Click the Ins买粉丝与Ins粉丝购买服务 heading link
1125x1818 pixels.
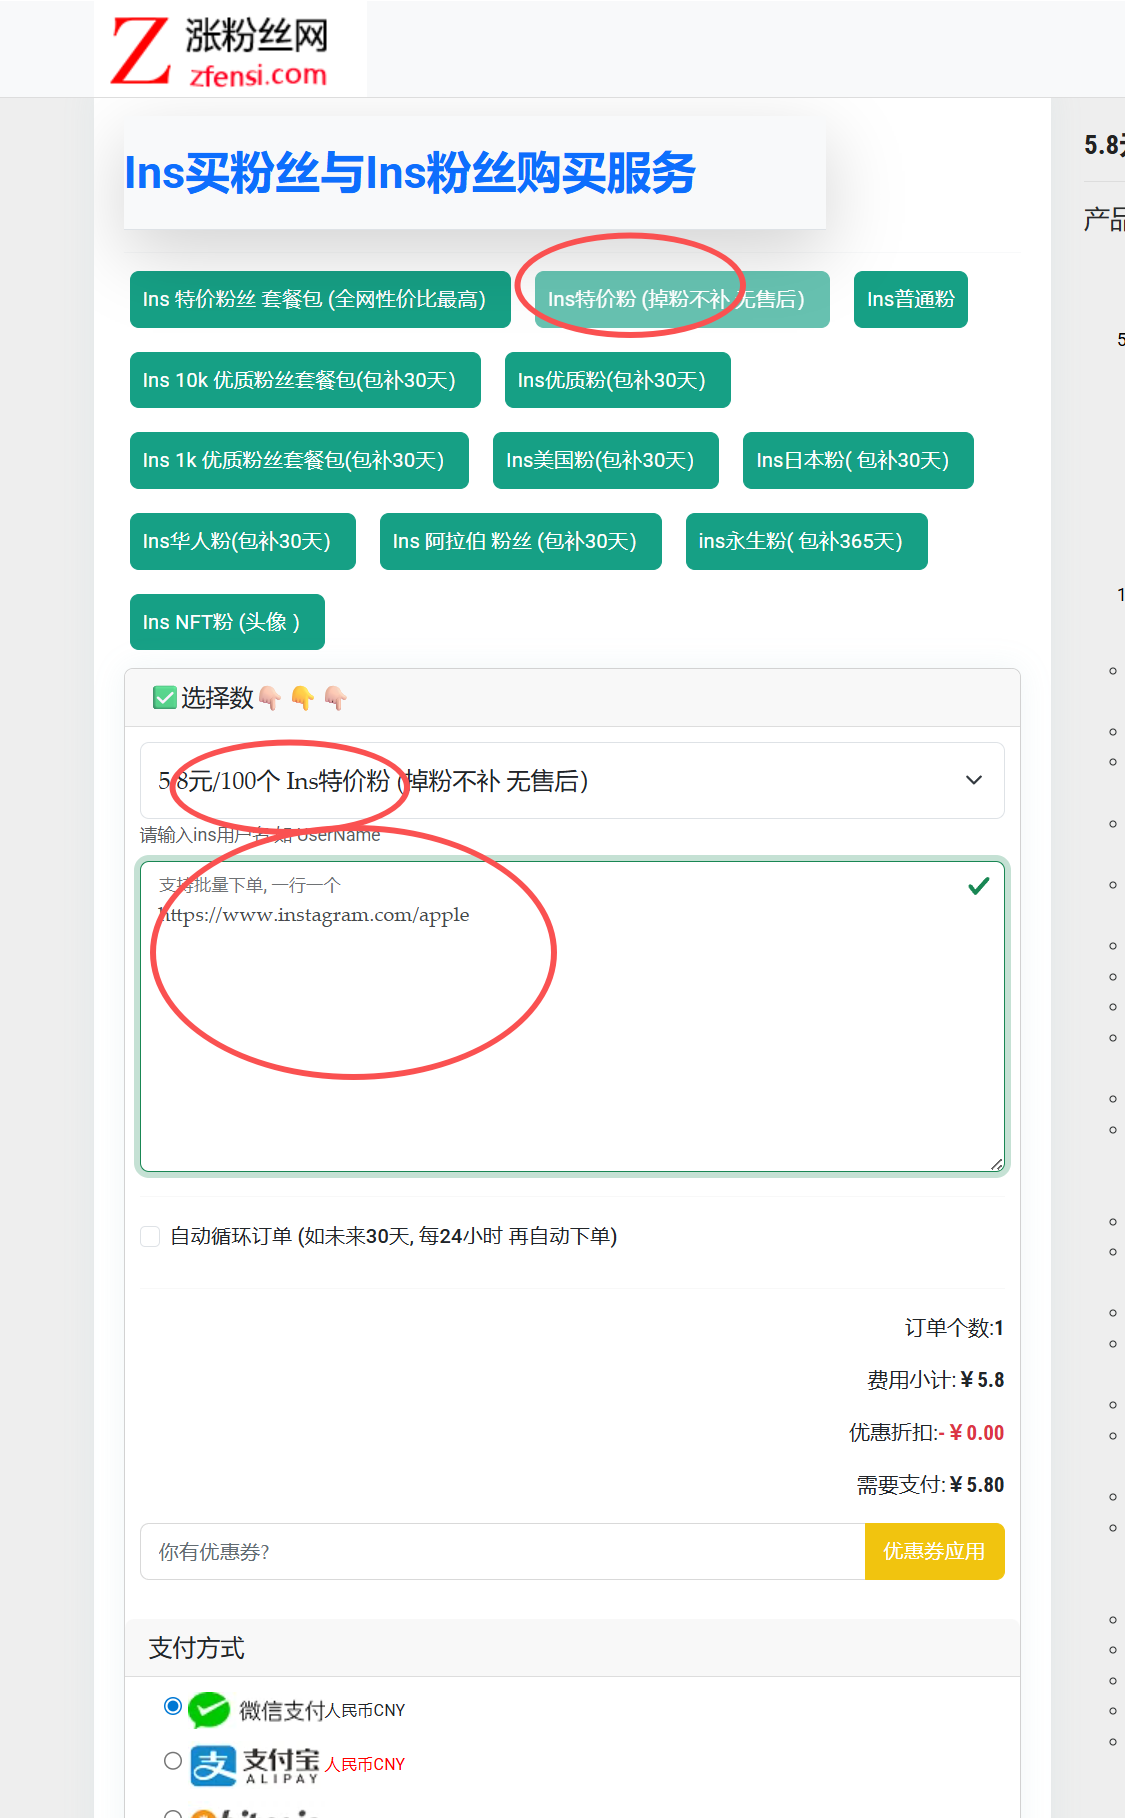(x=409, y=173)
